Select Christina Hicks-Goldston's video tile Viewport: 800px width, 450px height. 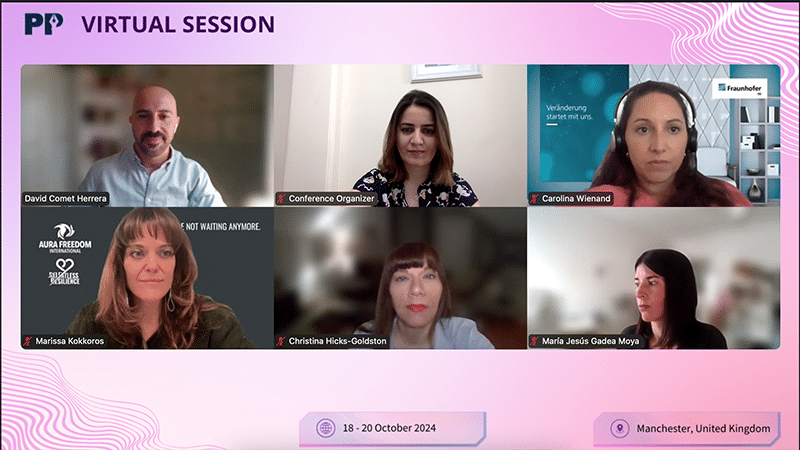tap(401, 278)
